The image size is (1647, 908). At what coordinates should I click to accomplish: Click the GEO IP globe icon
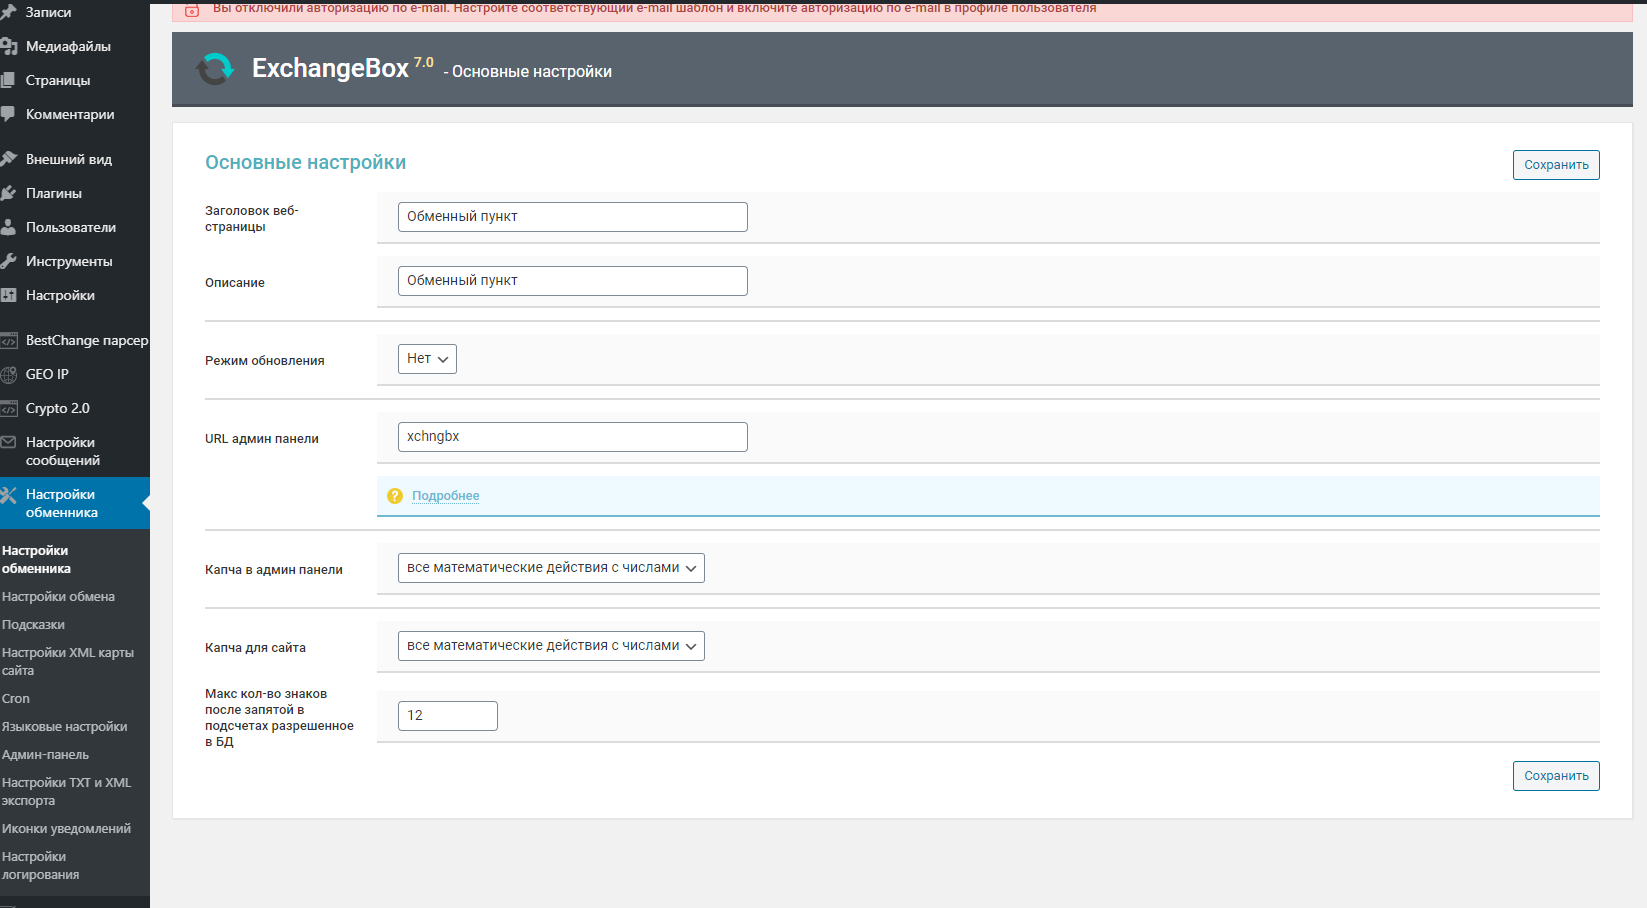pyautogui.click(x=9, y=374)
